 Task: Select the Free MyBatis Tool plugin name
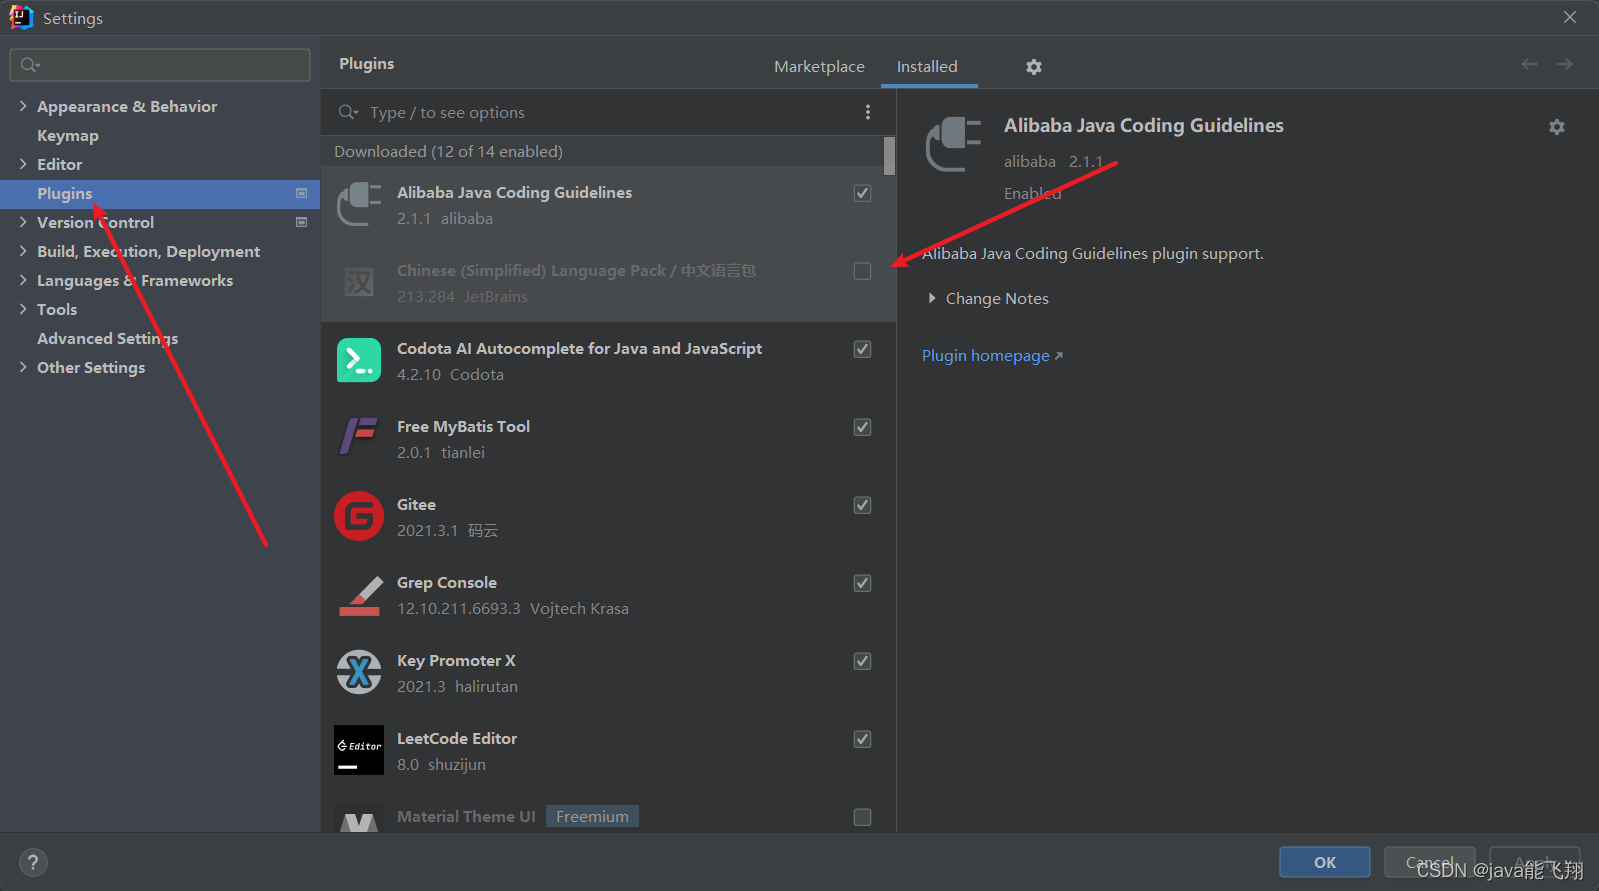click(x=463, y=426)
